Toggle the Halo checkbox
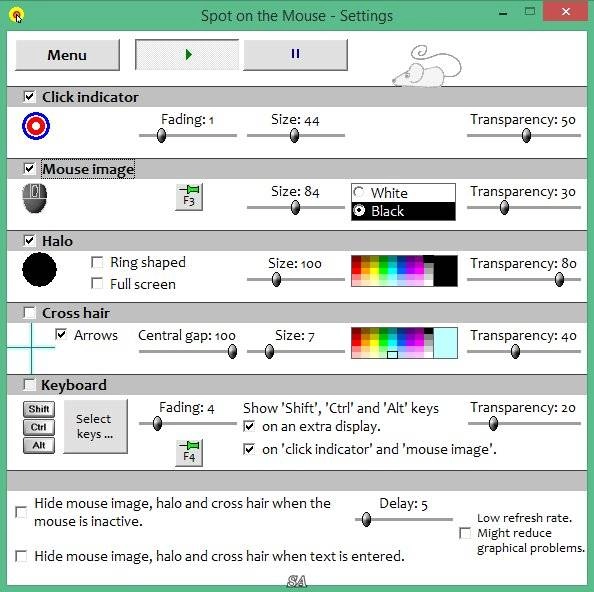 pos(29,241)
